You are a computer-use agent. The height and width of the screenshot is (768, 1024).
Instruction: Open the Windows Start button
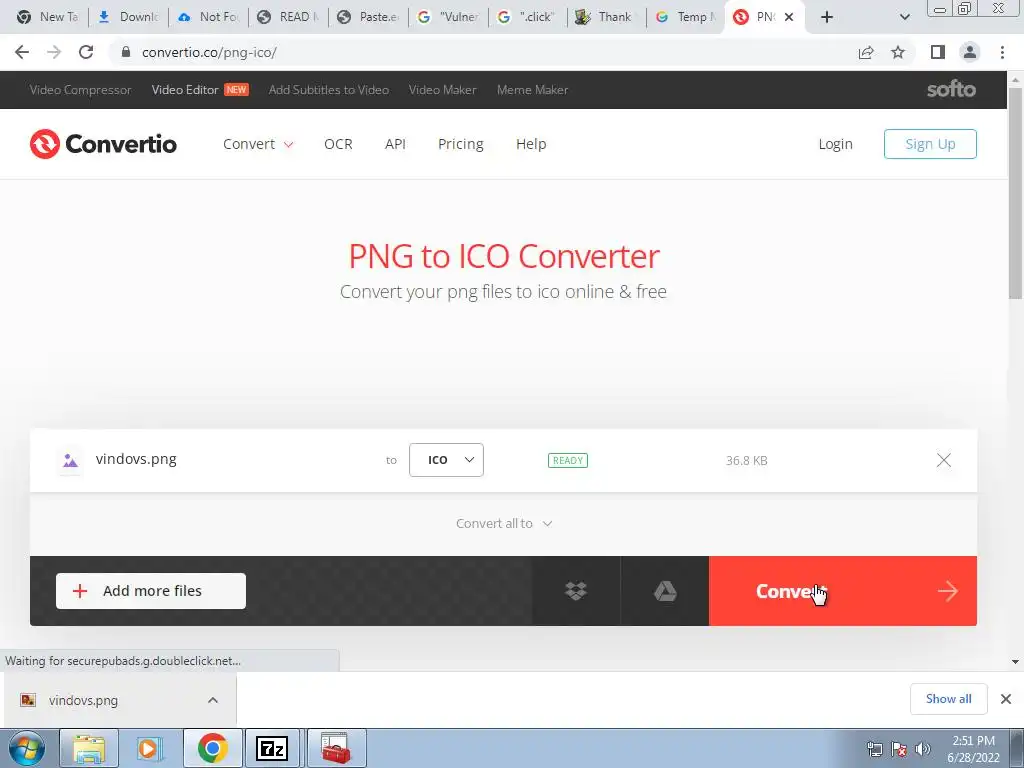pos(26,748)
